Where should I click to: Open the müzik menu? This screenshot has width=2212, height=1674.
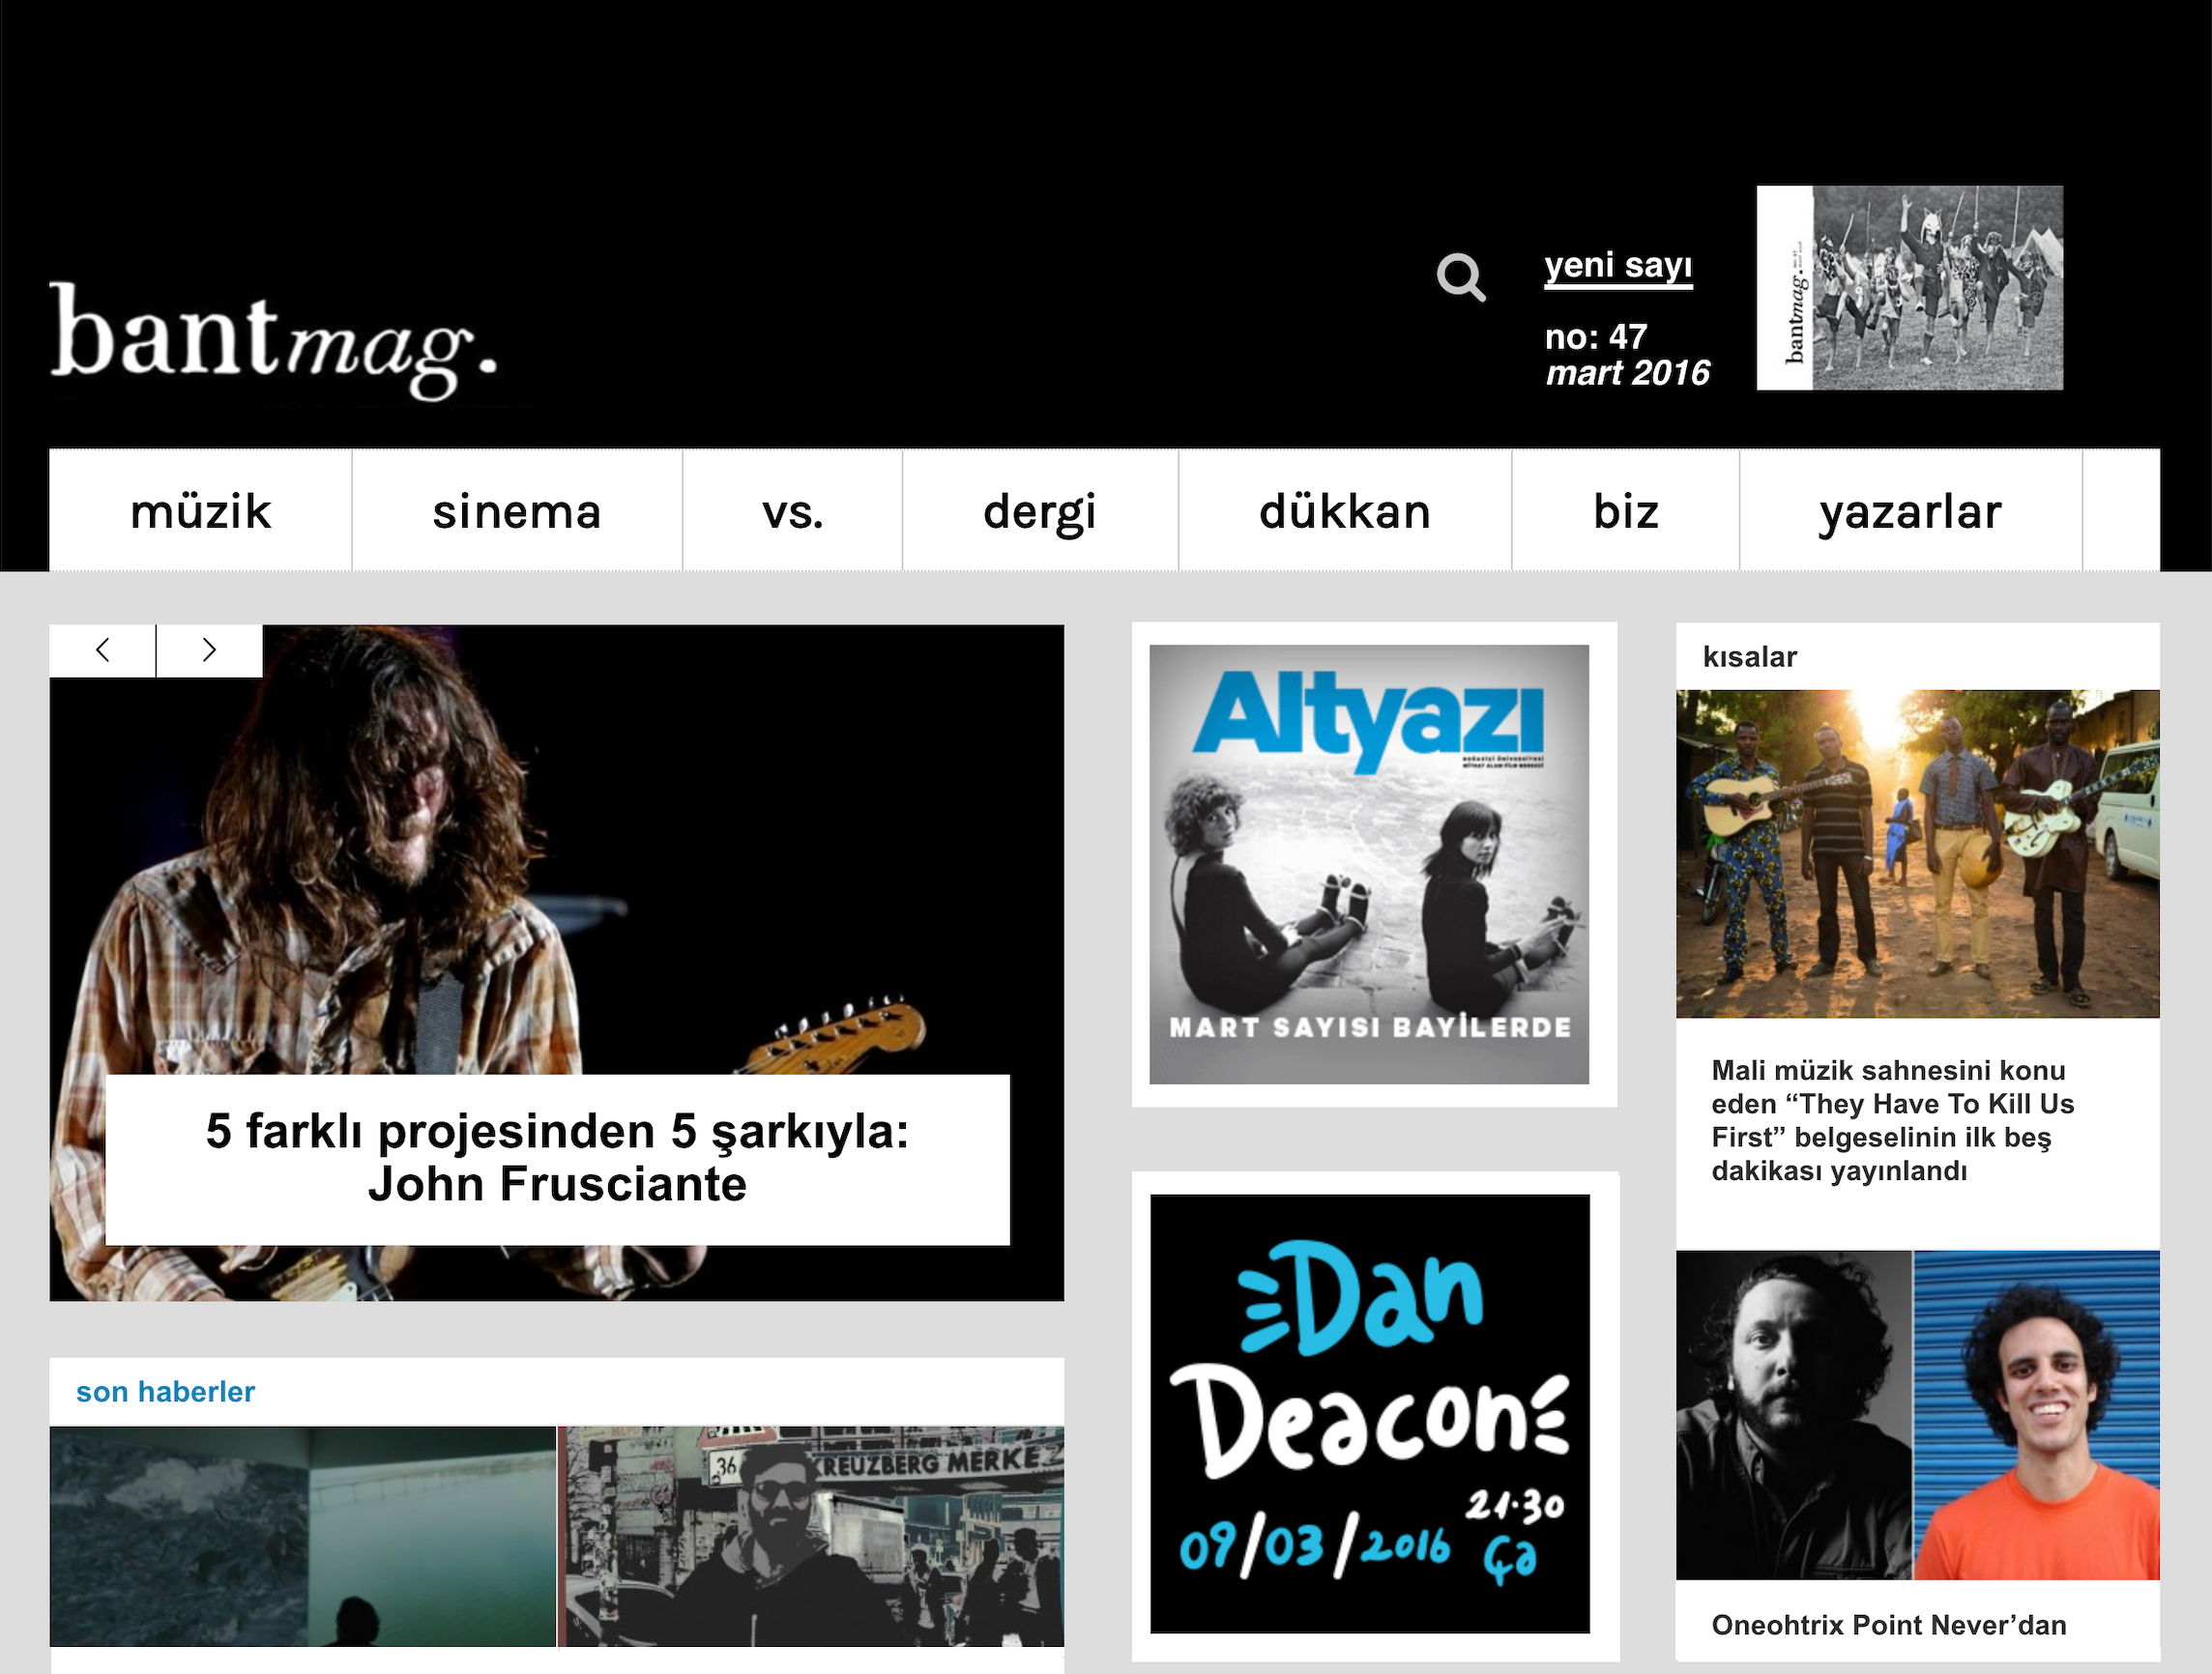coord(200,511)
